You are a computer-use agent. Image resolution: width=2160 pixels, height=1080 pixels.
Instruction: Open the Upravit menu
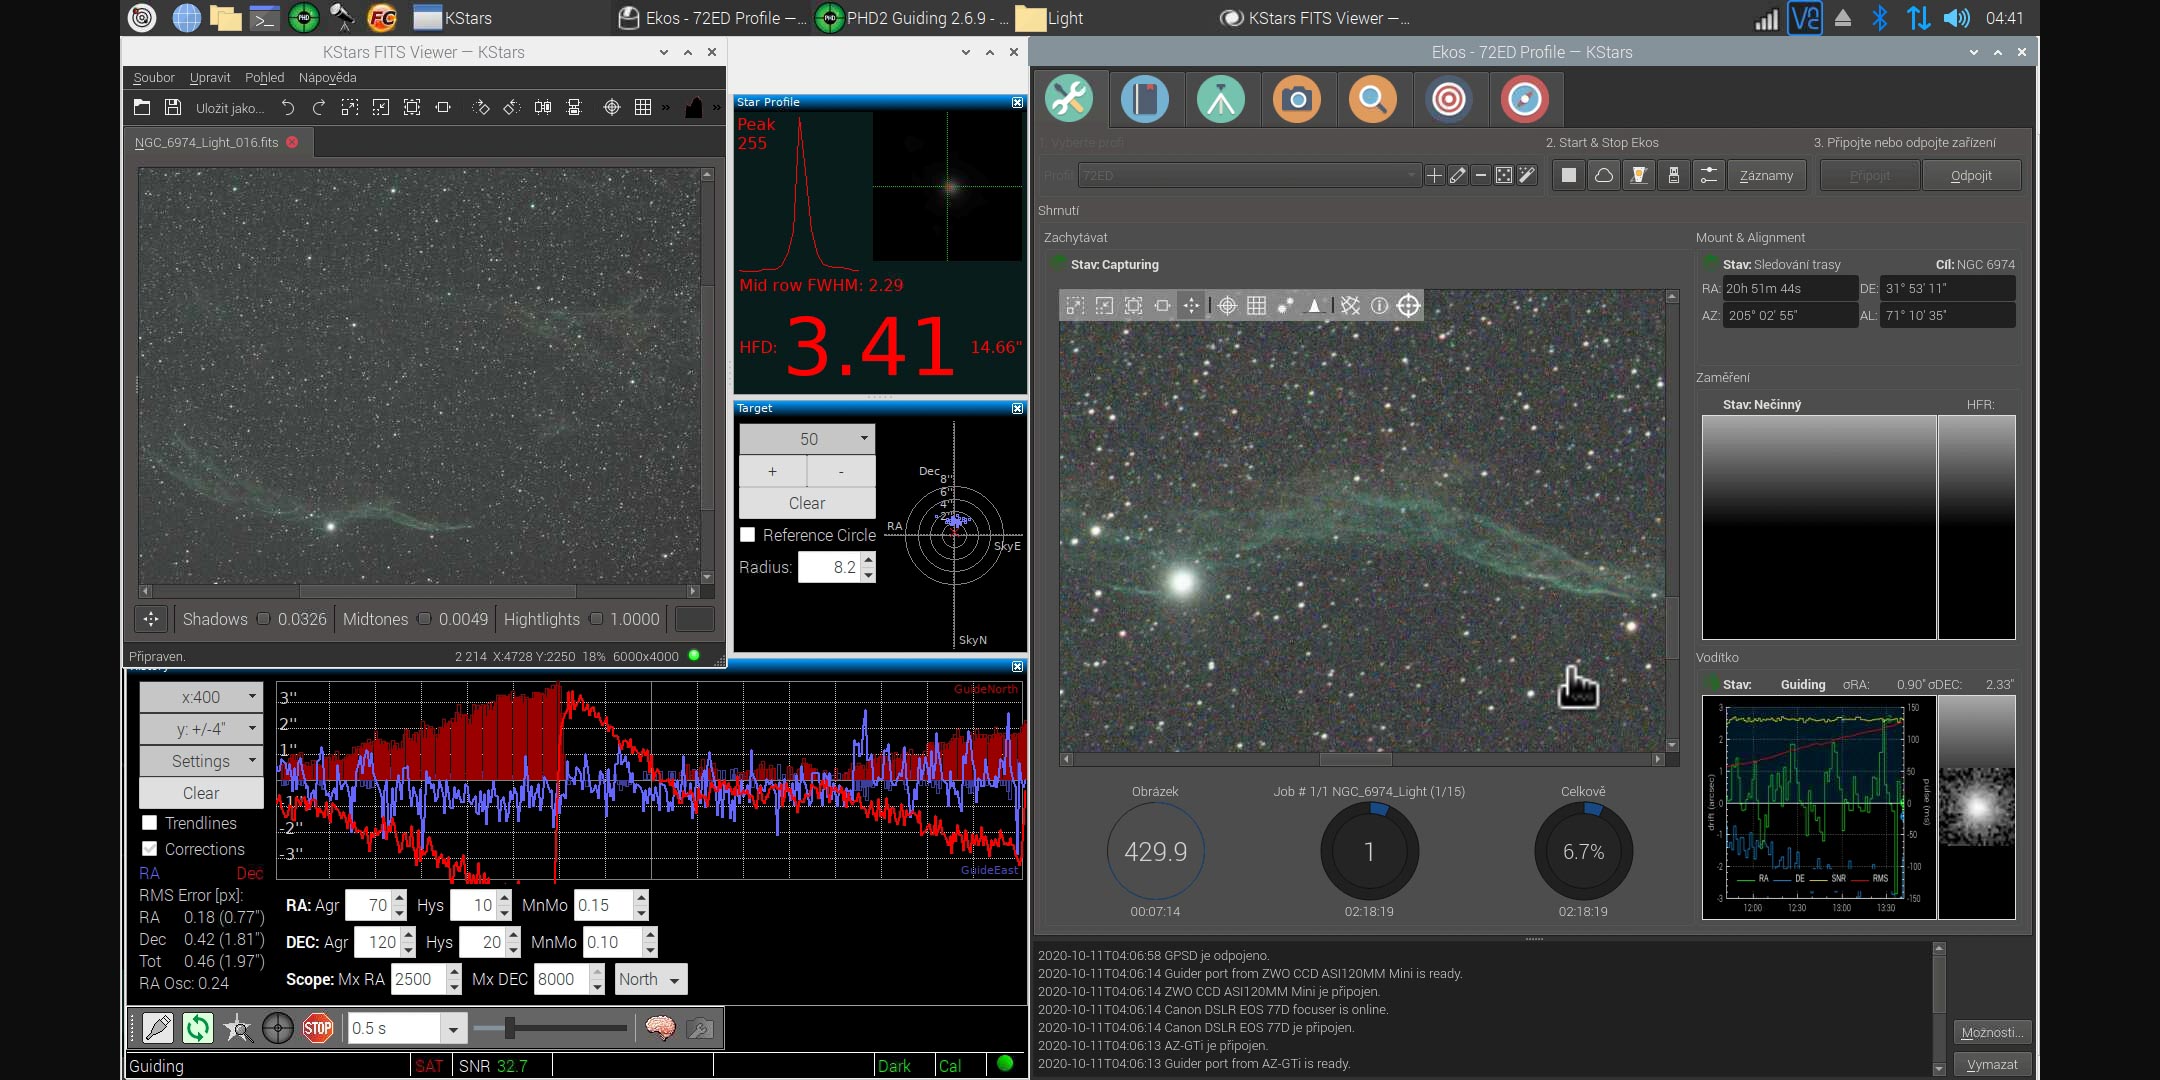click(210, 77)
